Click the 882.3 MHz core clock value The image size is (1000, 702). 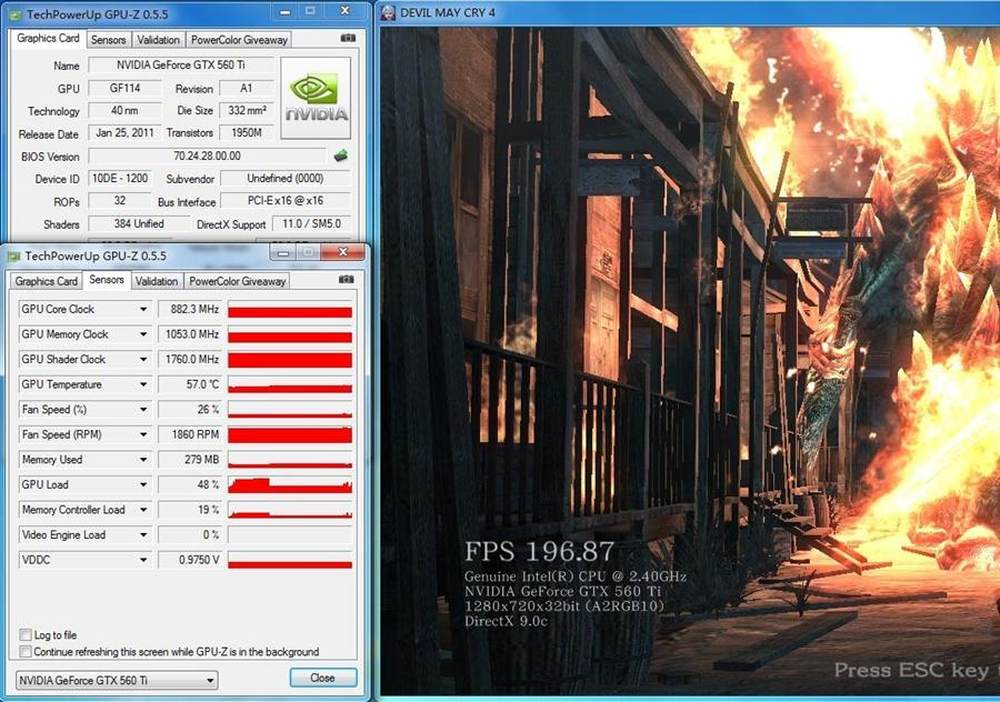(x=190, y=309)
